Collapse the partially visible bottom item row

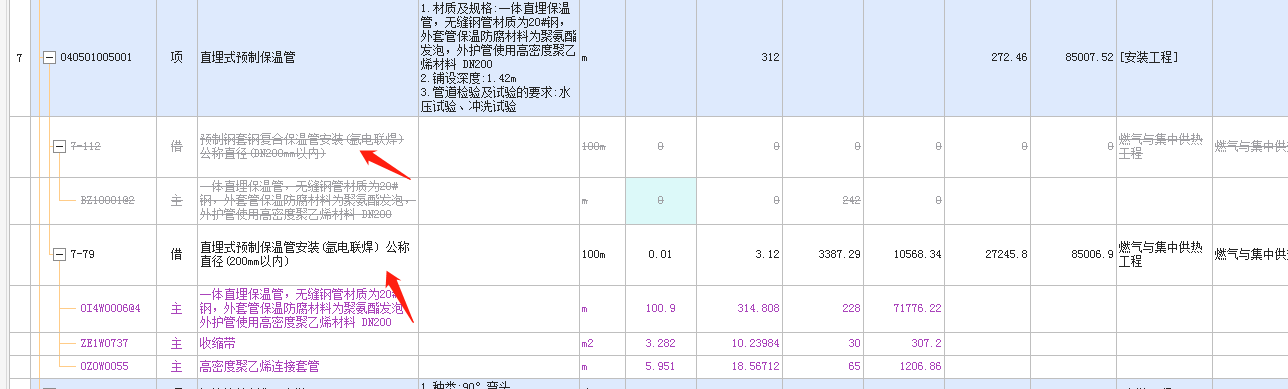point(48,385)
